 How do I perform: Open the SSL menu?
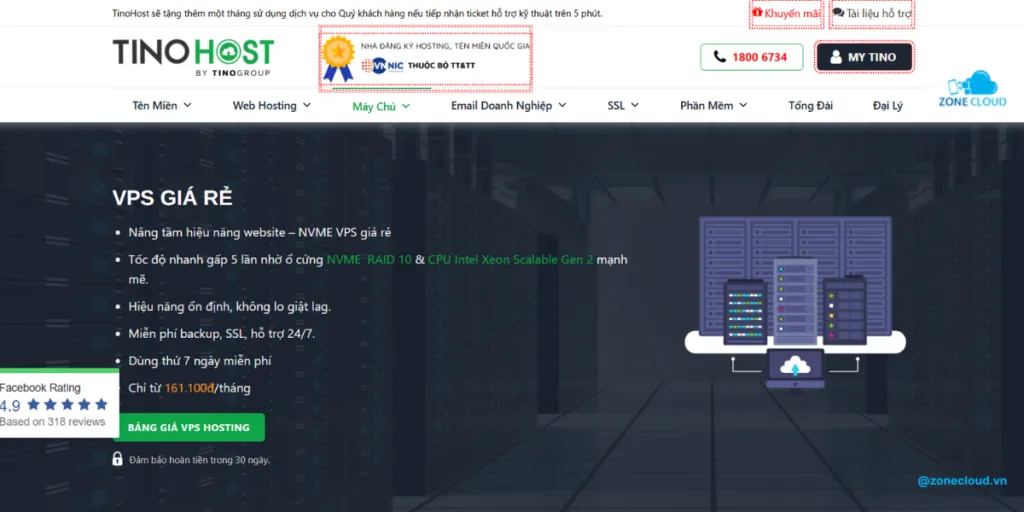[623, 106]
